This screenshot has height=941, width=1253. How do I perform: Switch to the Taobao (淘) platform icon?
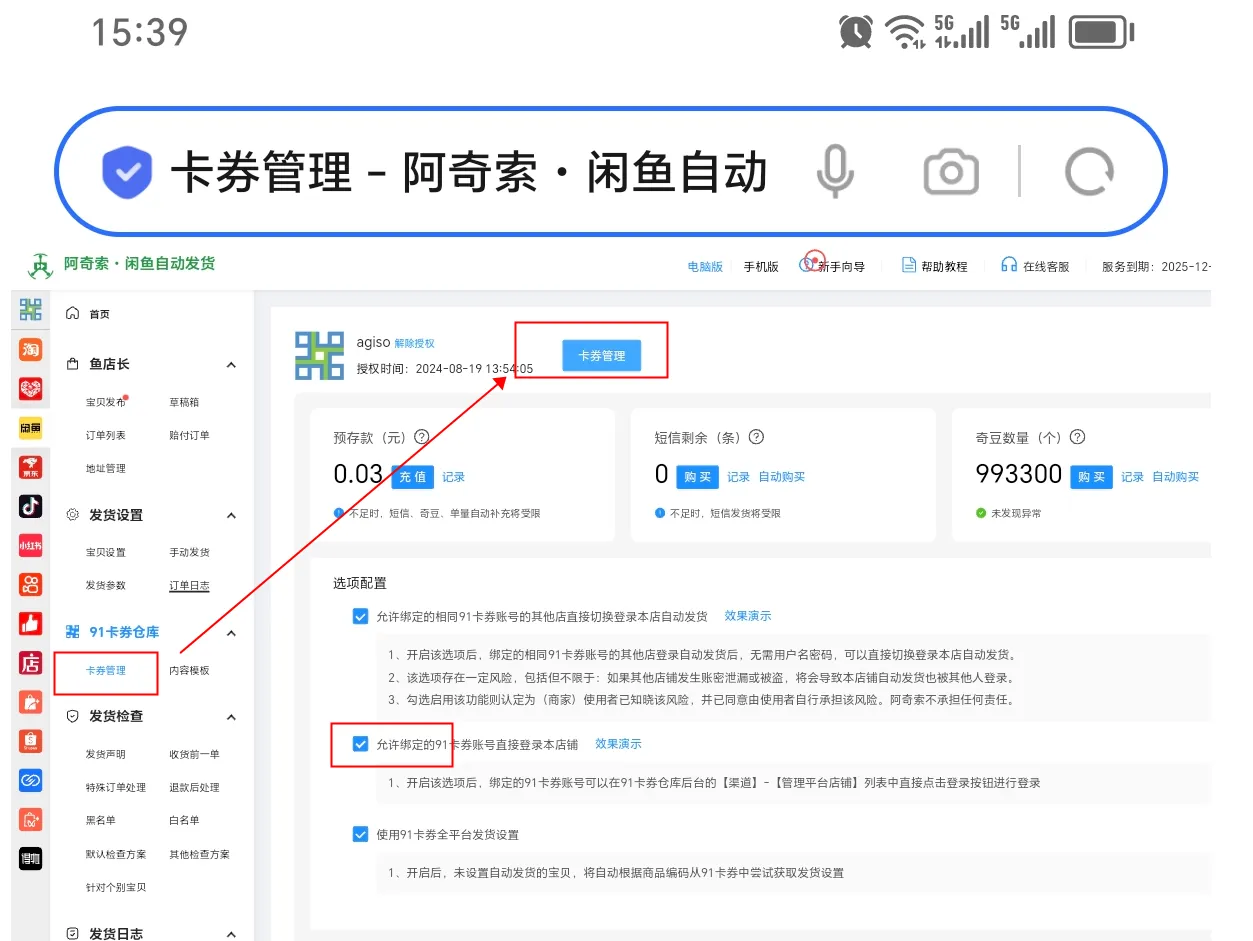coord(30,349)
